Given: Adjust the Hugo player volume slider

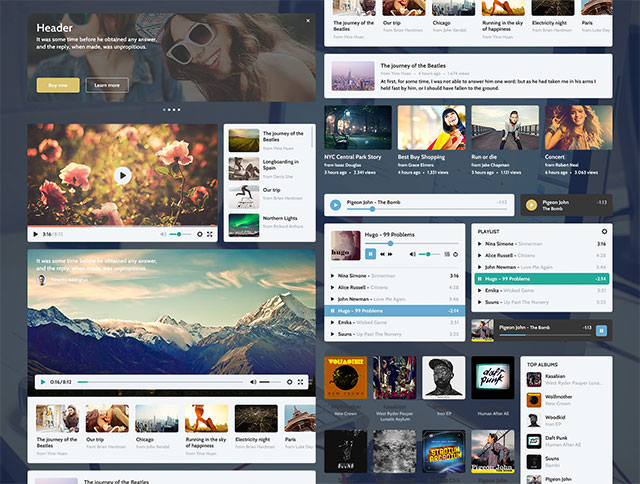Looking at the screenshot, I should 430,254.
